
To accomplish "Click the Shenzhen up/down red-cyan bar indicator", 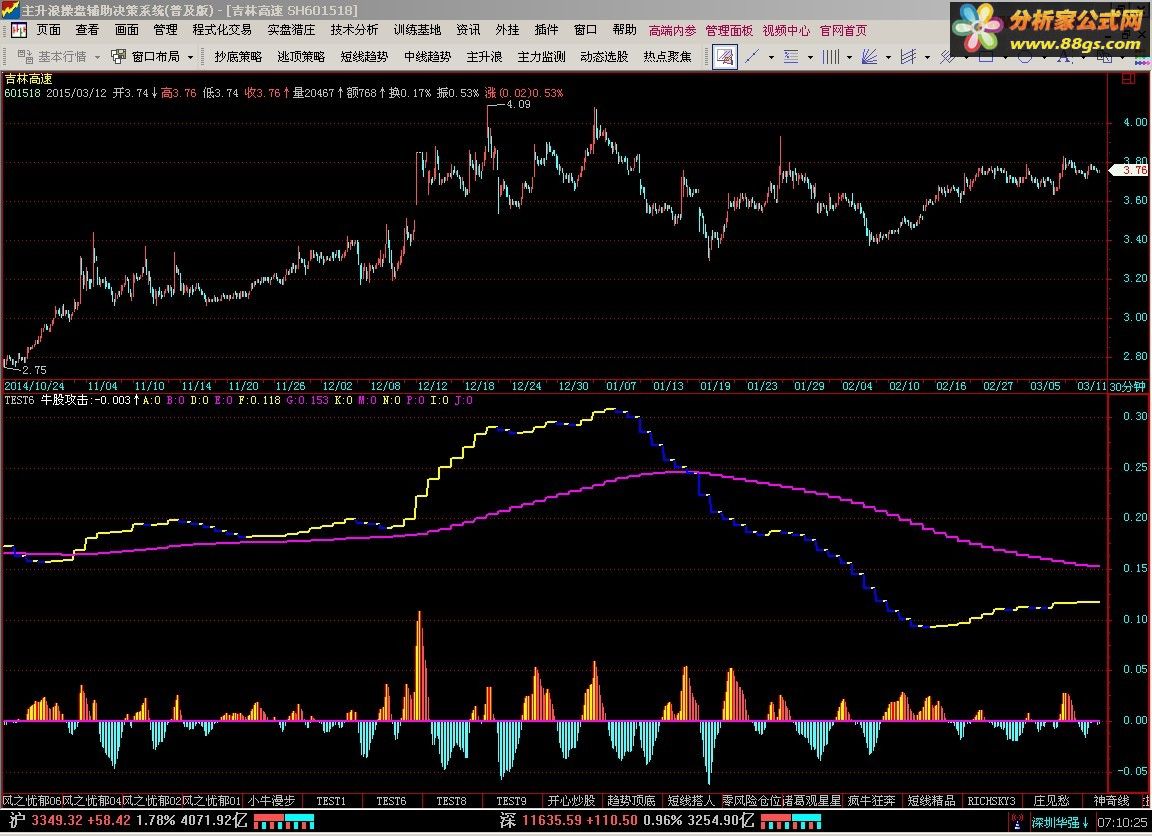I will click(791, 821).
